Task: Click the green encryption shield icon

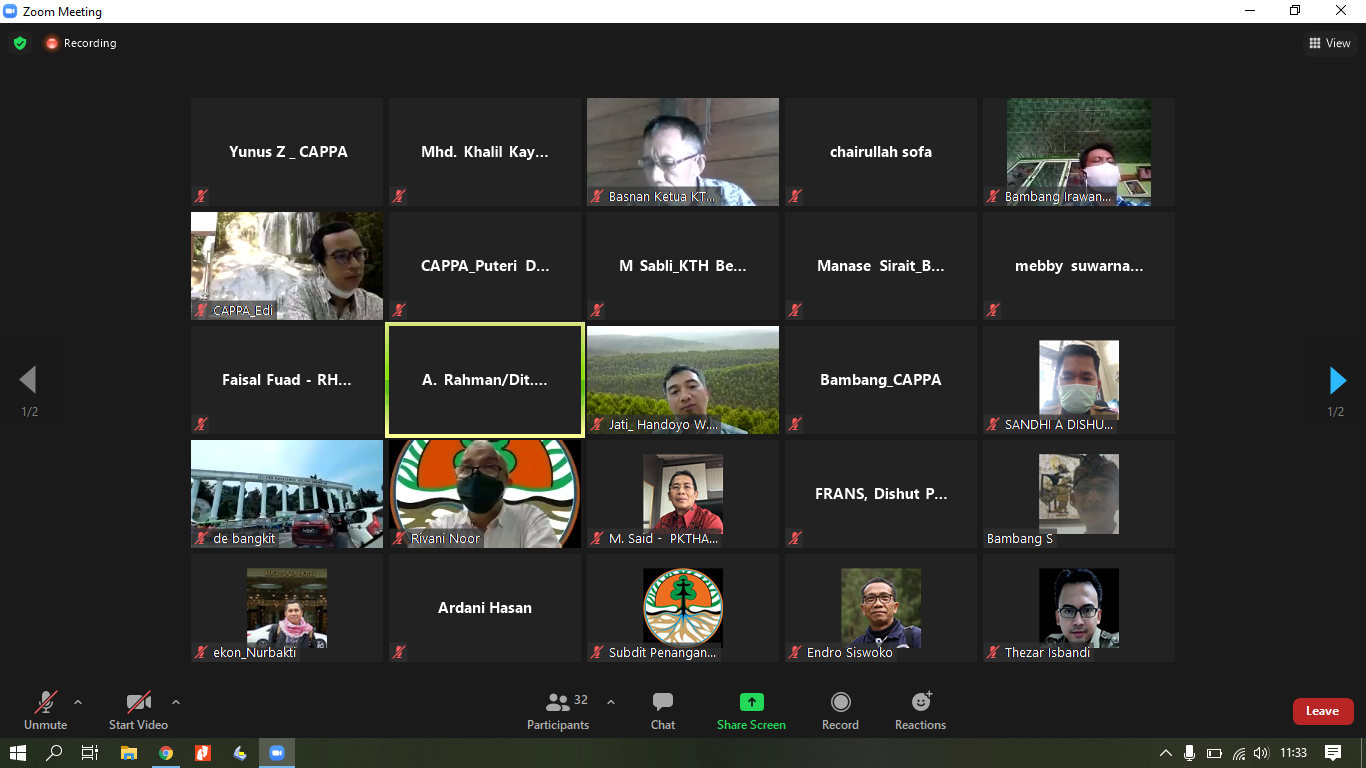Action: [x=20, y=43]
